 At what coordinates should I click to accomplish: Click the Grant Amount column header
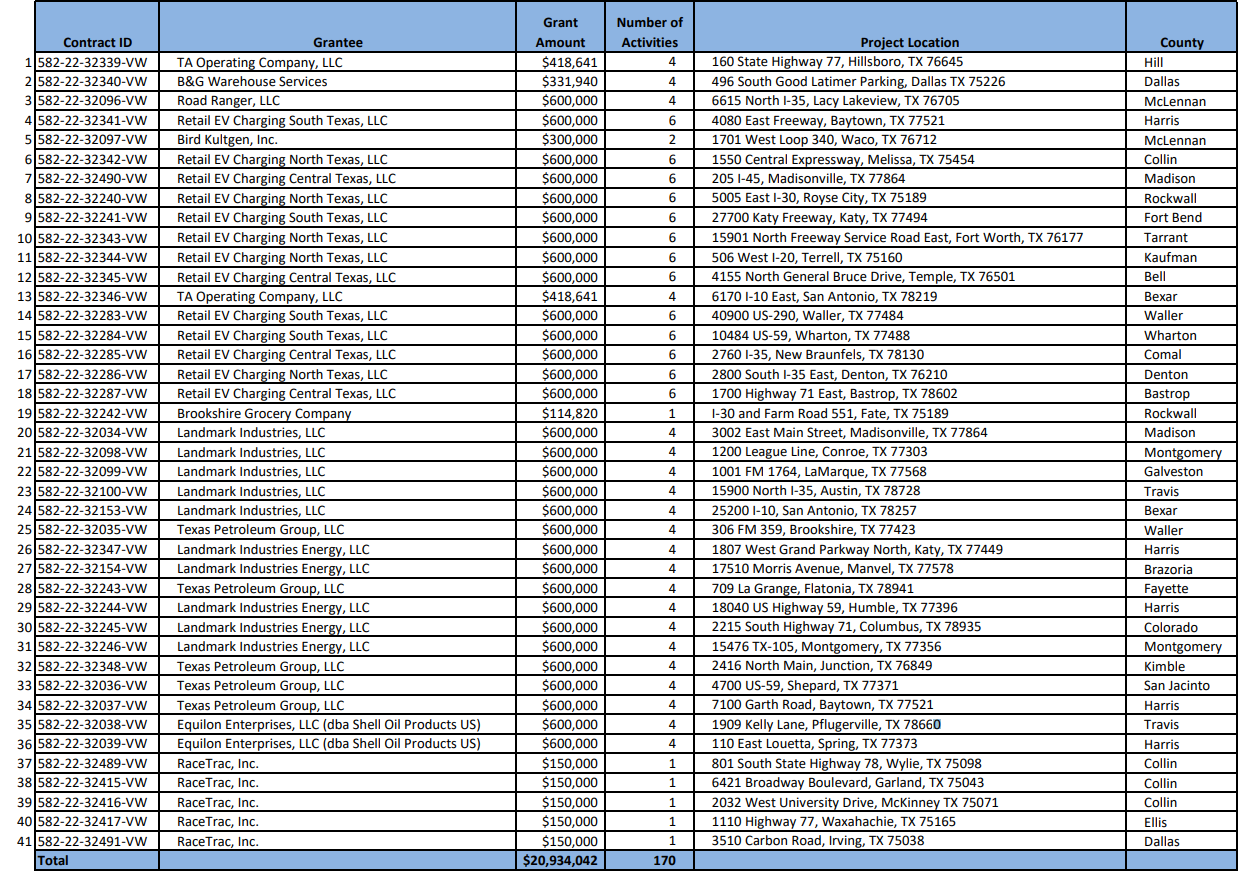coord(560,32)
